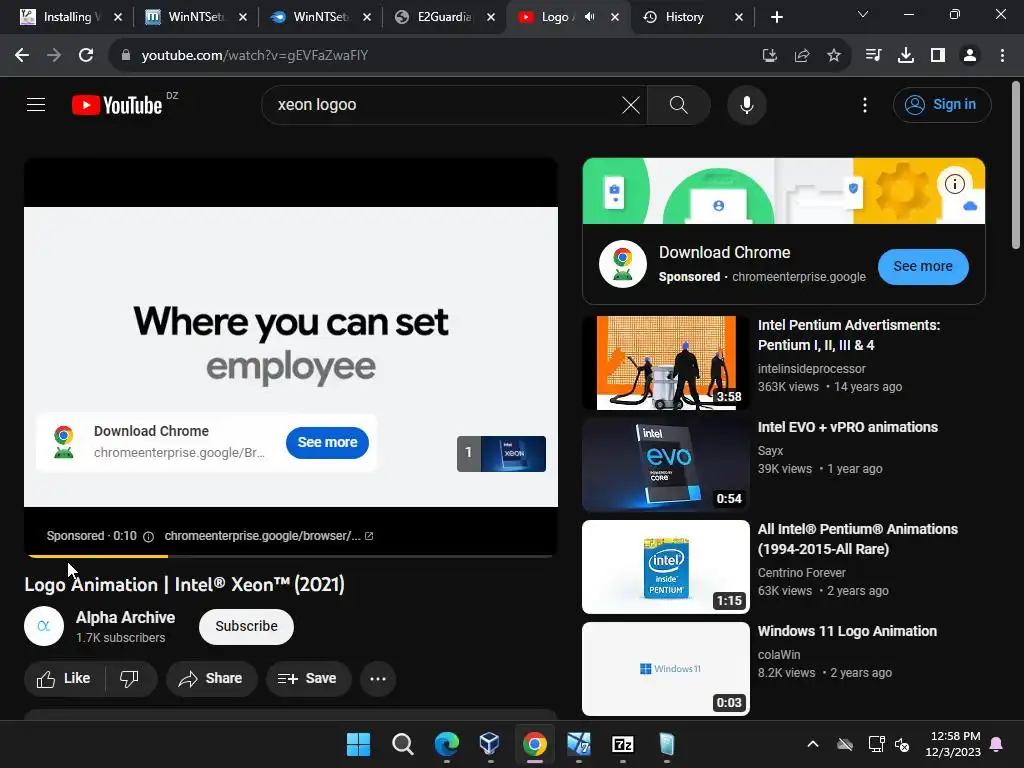1024x768 pixels.
Task: Open Chrome downloads icon
Action: (x=905, y=56)
